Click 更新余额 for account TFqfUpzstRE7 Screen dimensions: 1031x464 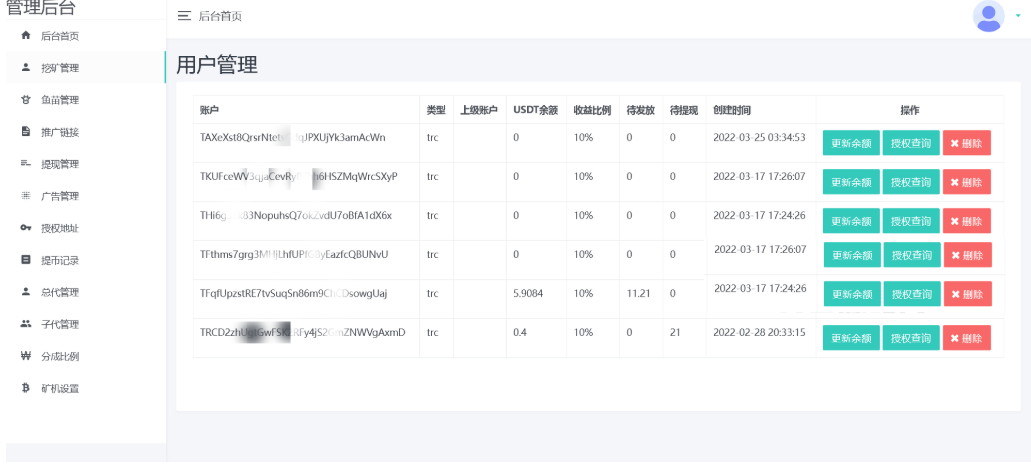tap(853, 294)
